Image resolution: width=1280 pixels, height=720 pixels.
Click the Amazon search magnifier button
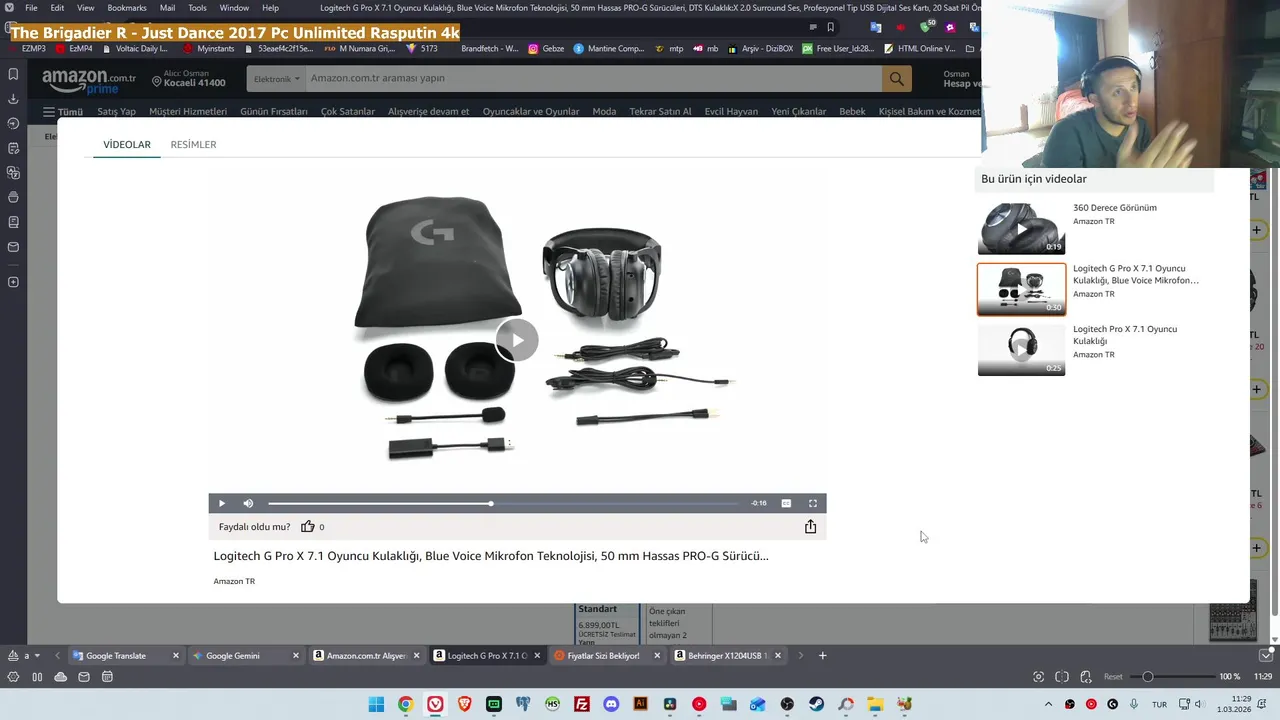896,78
